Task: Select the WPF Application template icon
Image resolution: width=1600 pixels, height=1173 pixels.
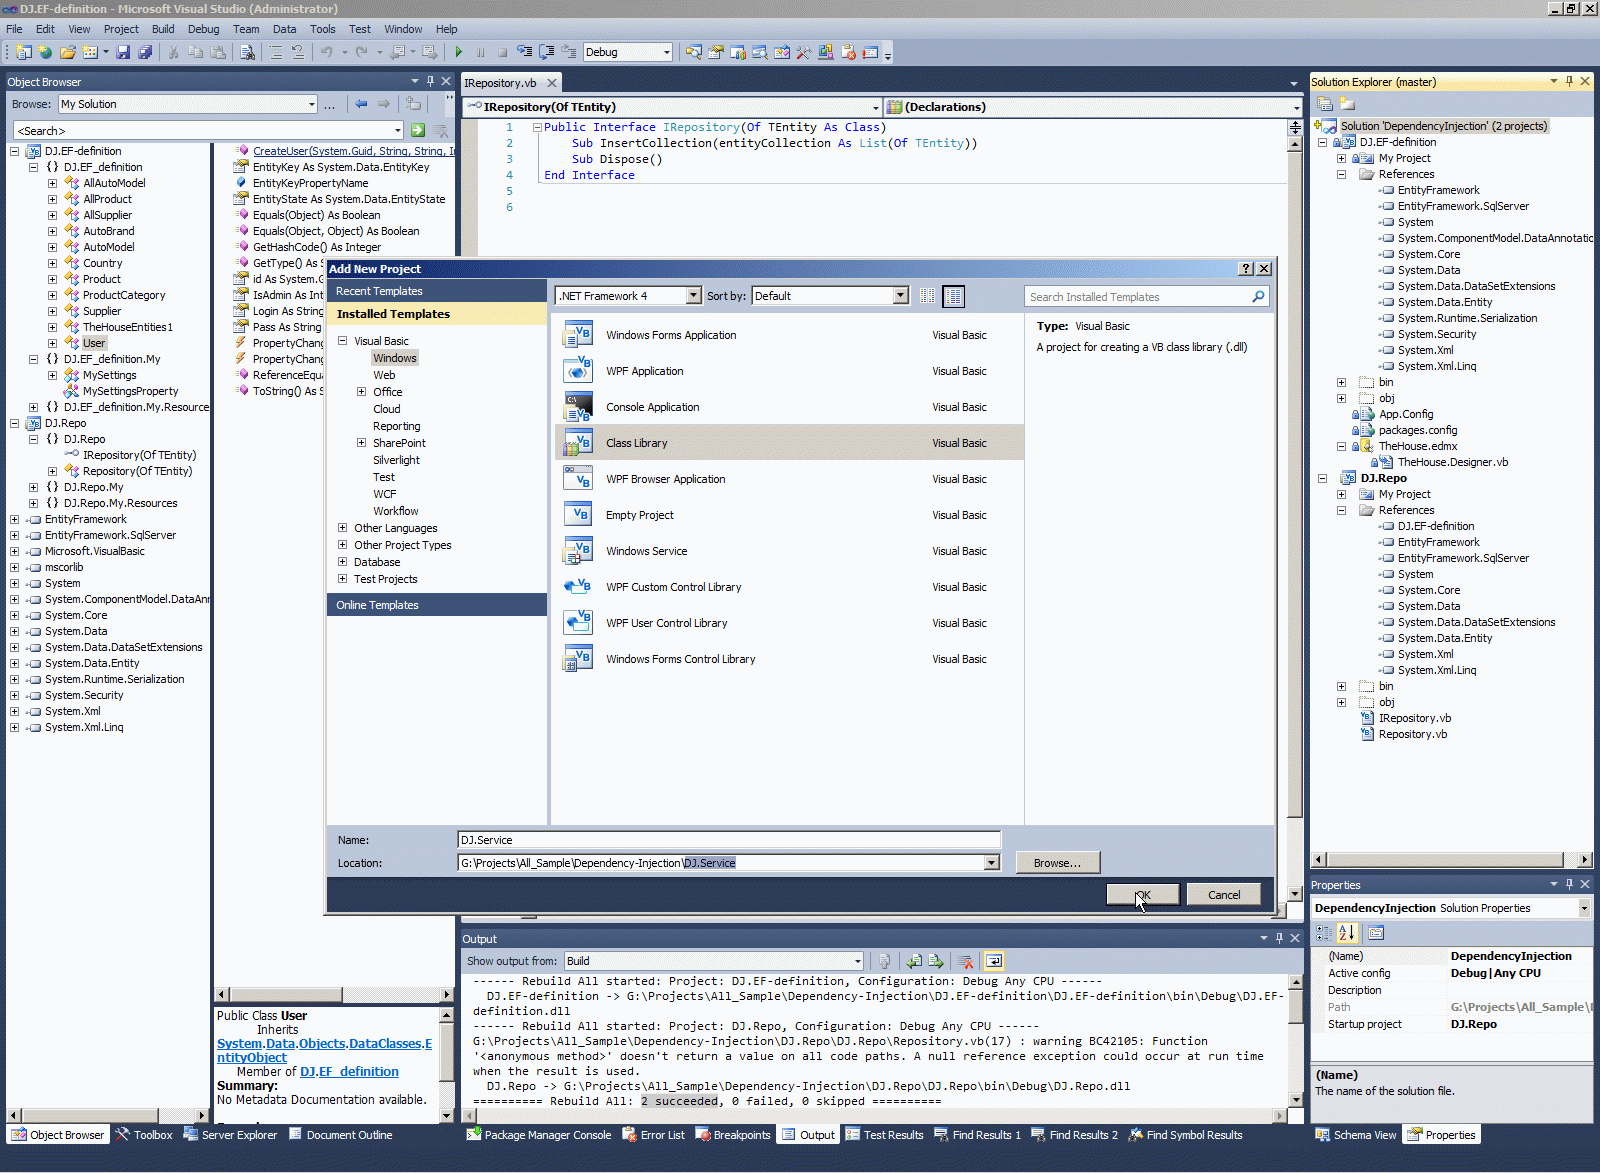Action: [x=578, y=371]
